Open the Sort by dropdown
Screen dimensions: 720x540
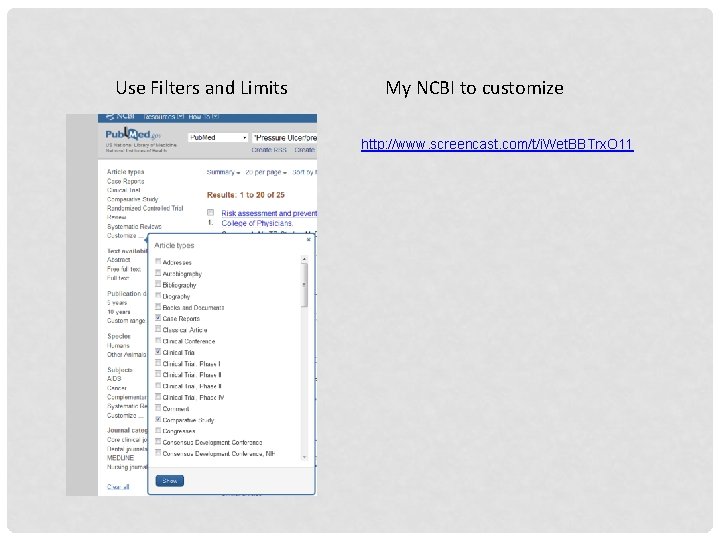click(304, 172)
